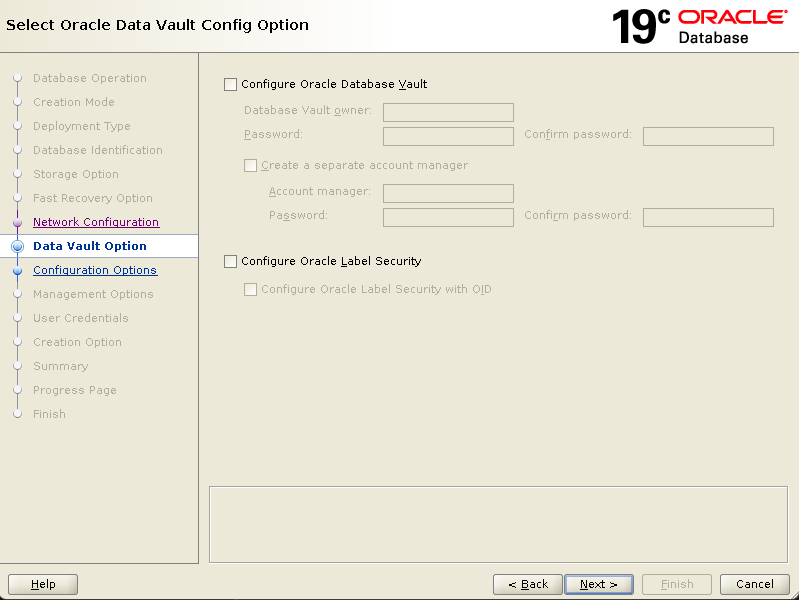This screenshot has height=600, width=799.
Task: Click the Password field under Vault owner
Action: pos(448,136)
